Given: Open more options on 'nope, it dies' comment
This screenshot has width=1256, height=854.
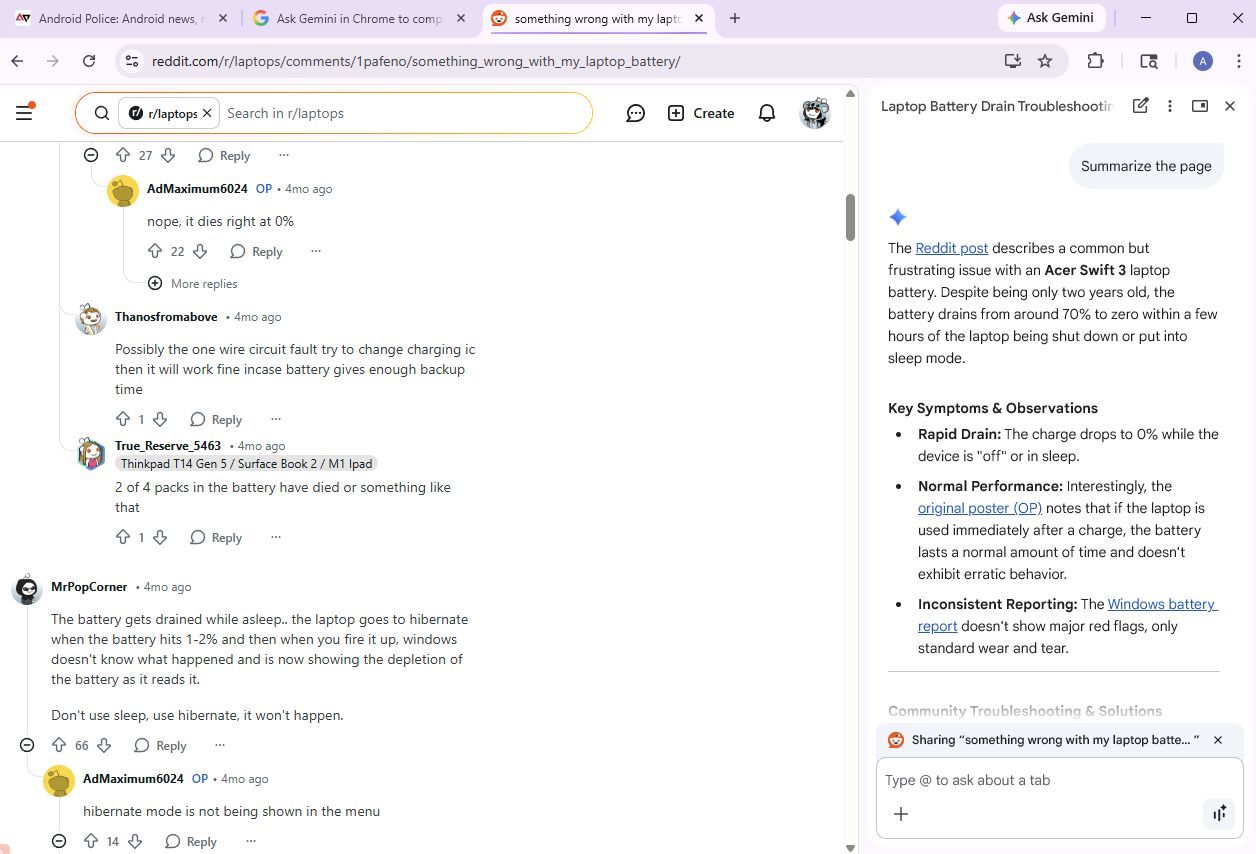Looking at the screenshot, I should click(x=316, y=251).
